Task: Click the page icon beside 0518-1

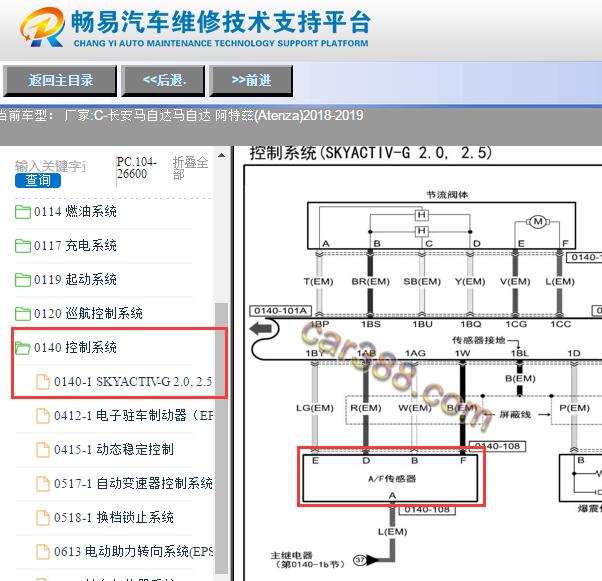Action: [43, 518]
